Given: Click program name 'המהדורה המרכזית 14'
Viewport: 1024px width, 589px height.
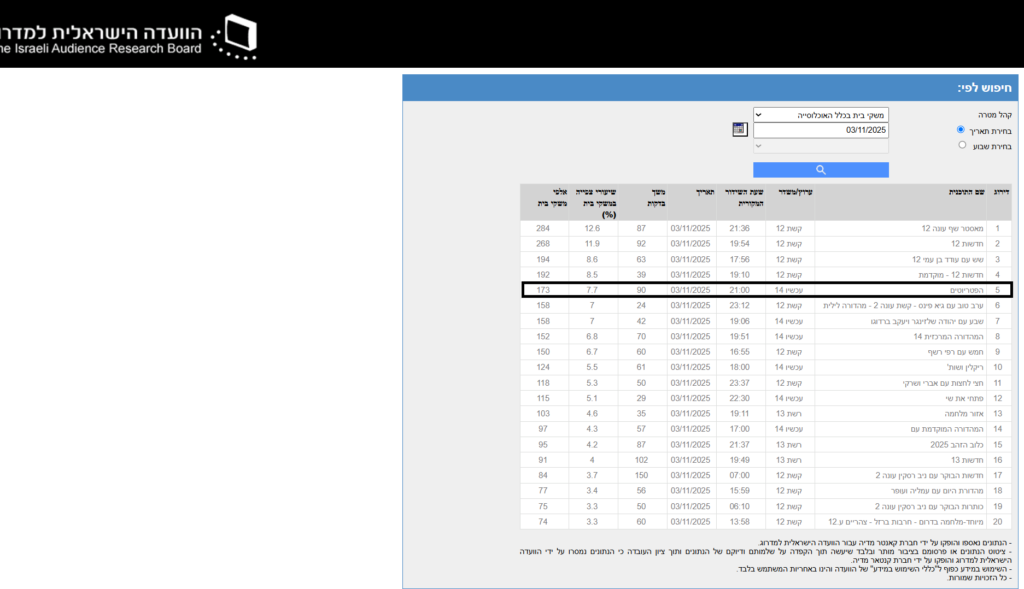Looking at the screenshot, I should pyautogui.click(x=948, y=336).
